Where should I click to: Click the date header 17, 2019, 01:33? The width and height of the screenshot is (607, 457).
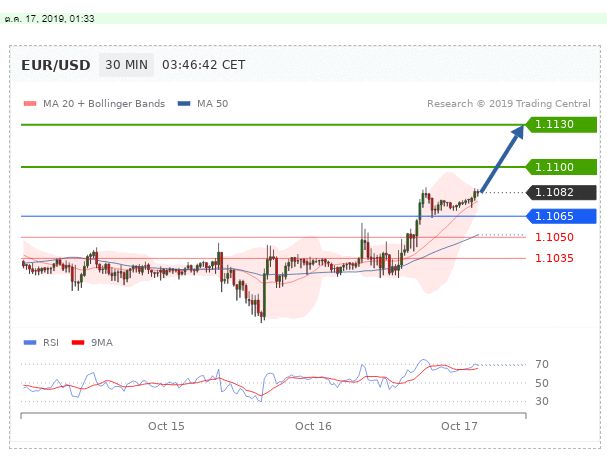50,19
